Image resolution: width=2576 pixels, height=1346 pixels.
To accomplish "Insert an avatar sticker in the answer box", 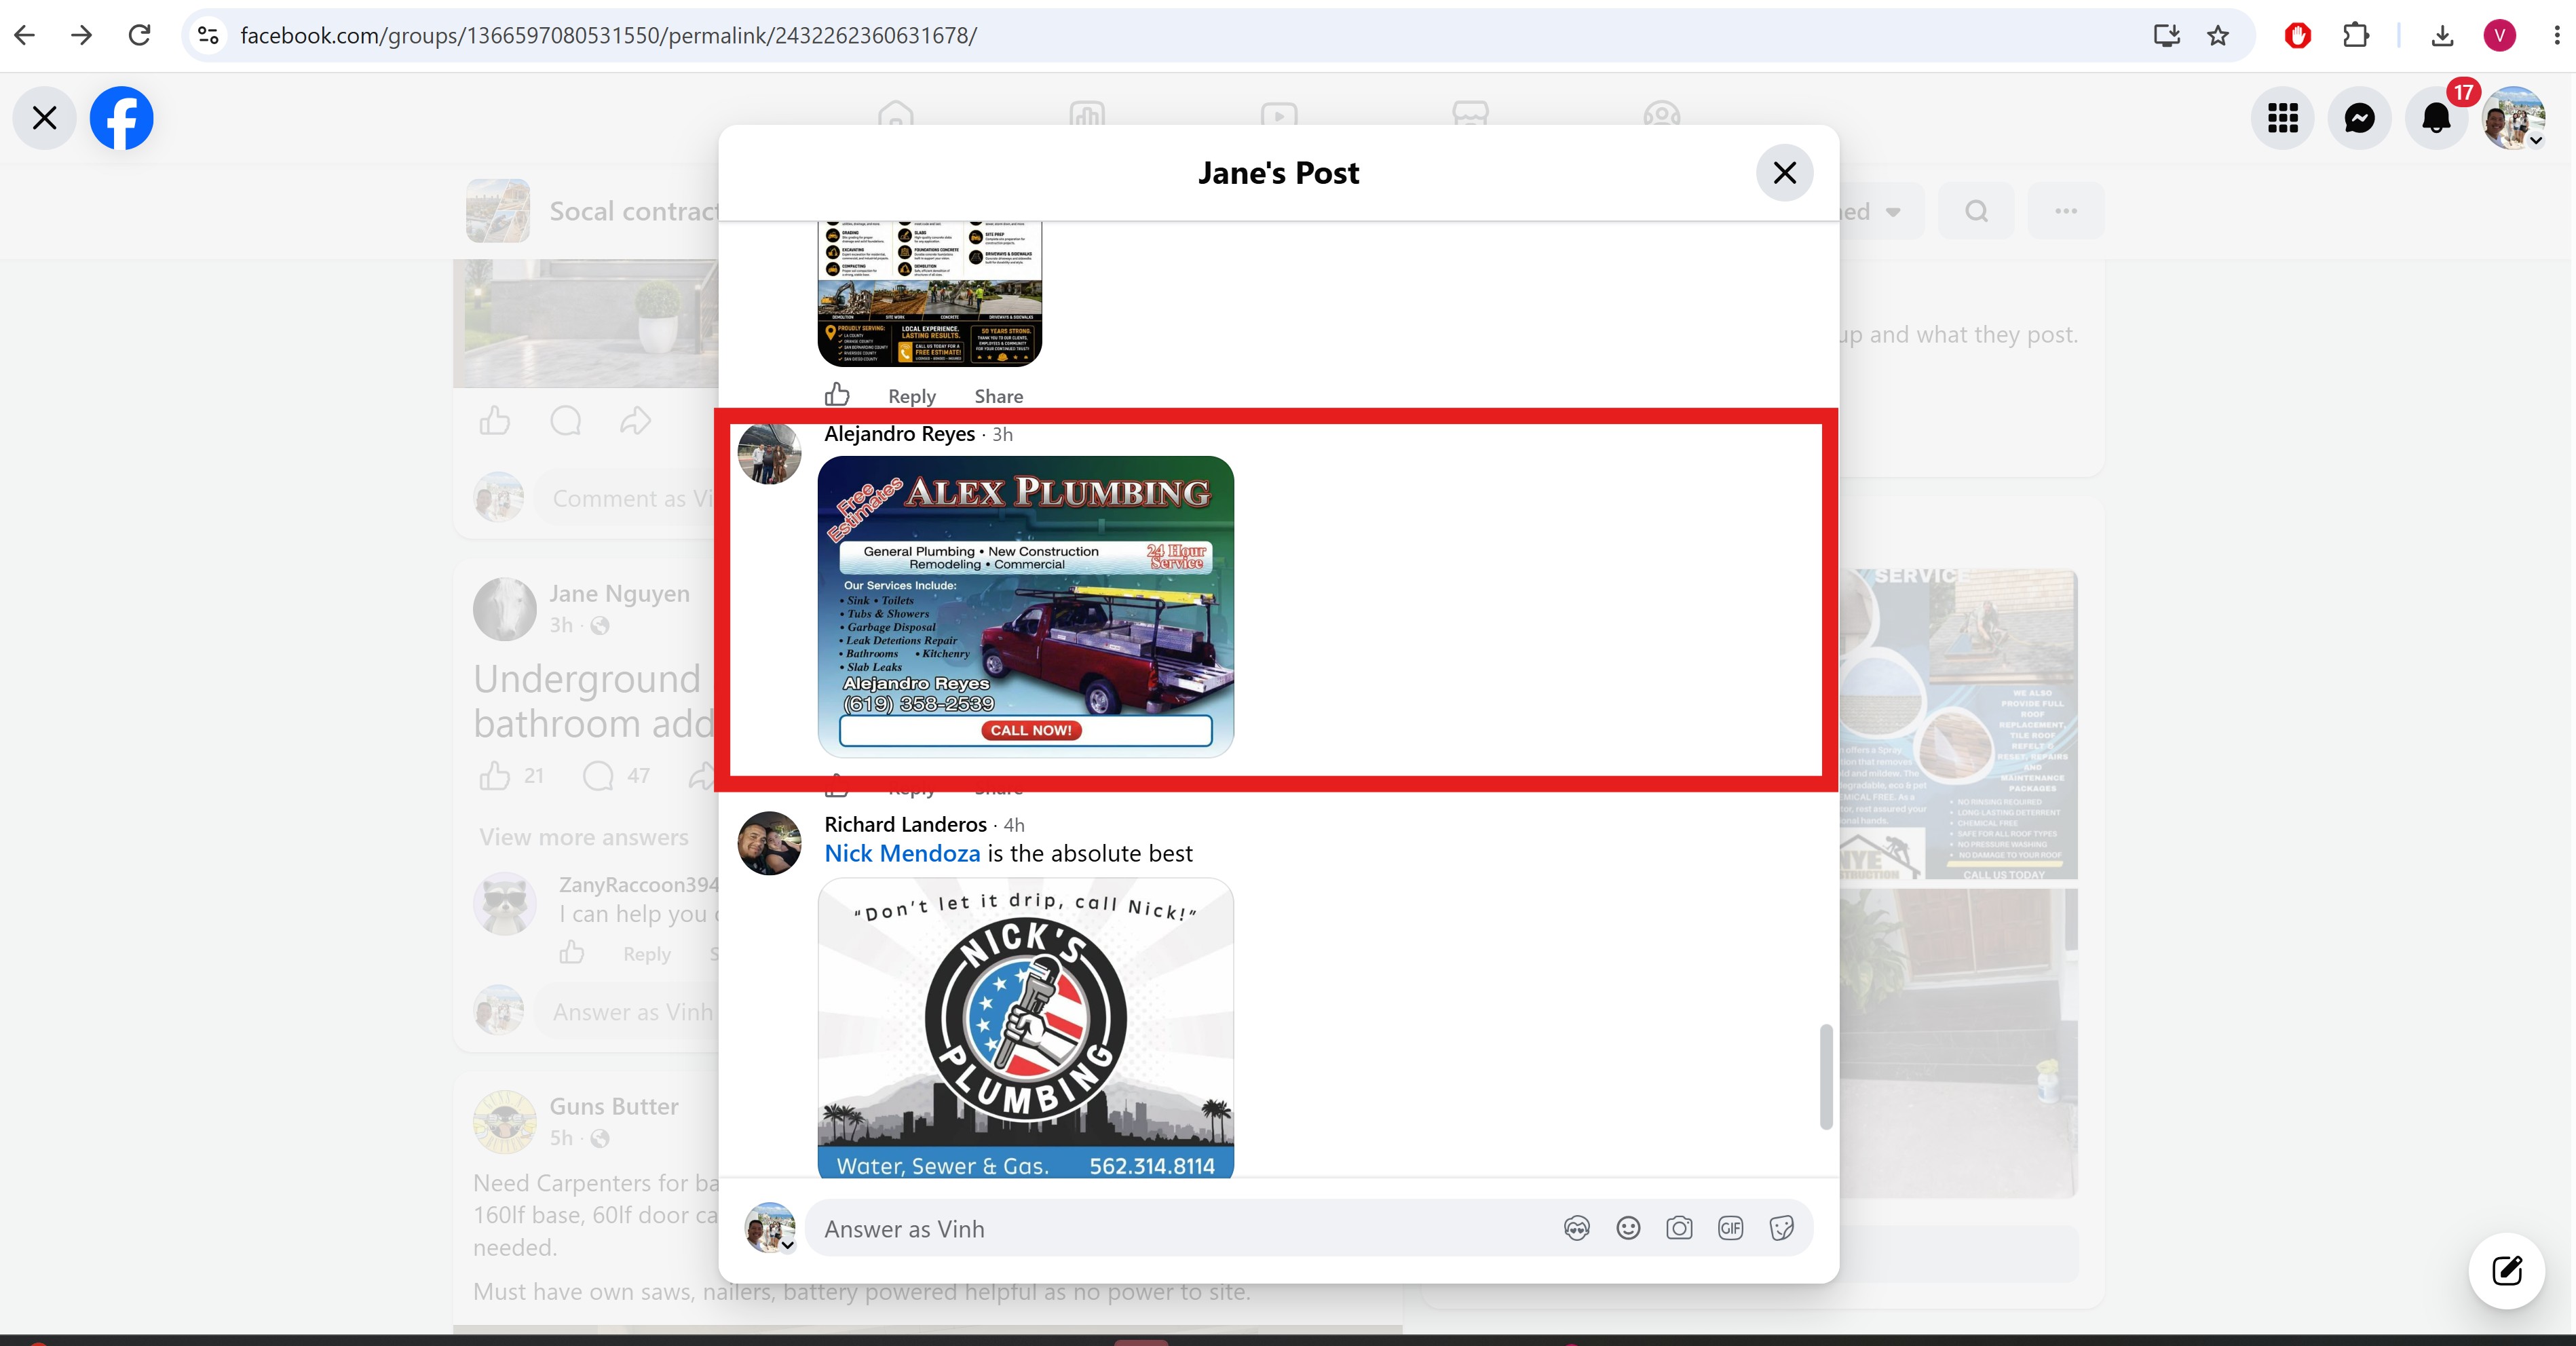I will click(x=1577, y=1228).
